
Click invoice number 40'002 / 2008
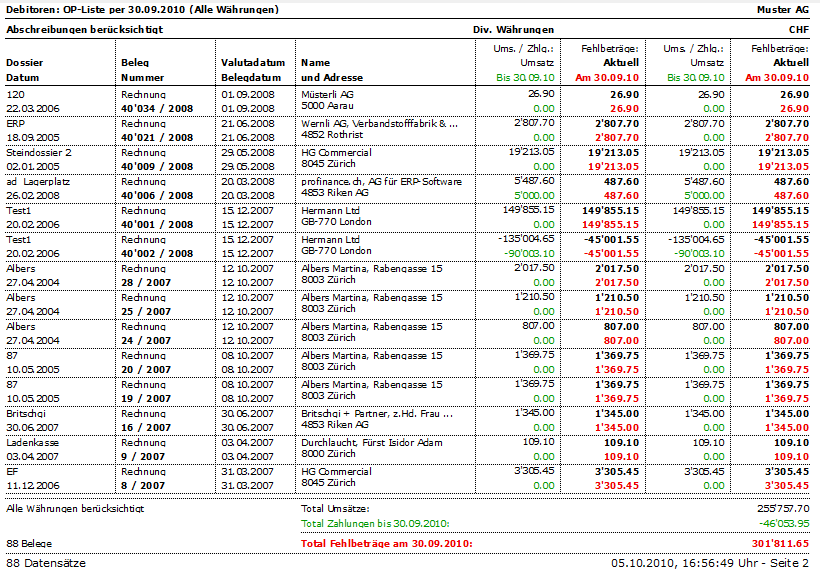point(157,254)
